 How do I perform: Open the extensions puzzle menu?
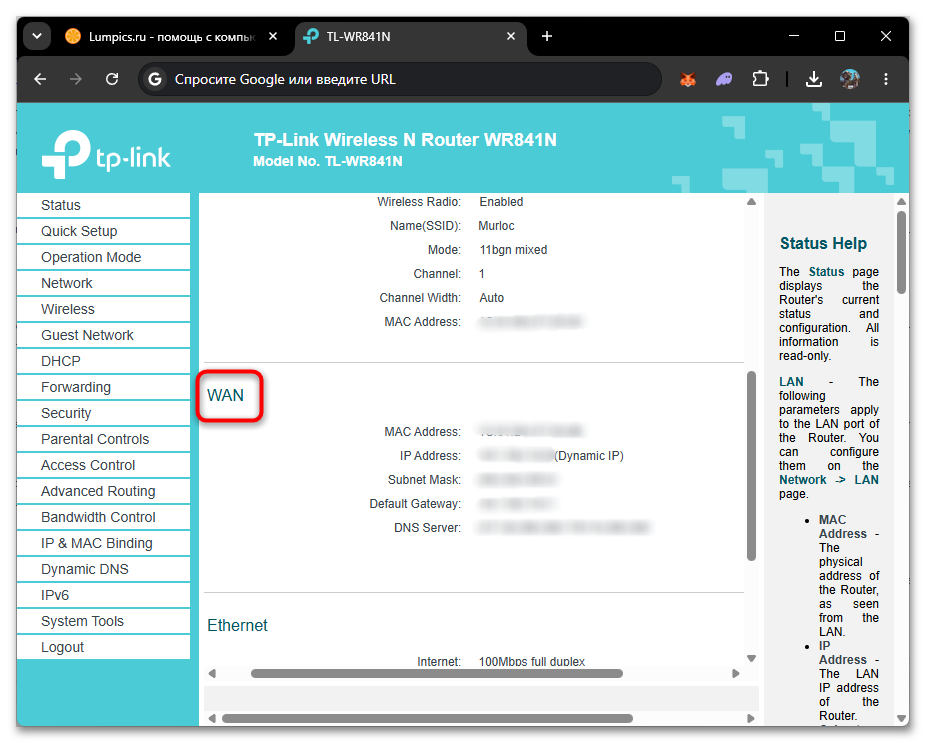(x=761, y=79)
